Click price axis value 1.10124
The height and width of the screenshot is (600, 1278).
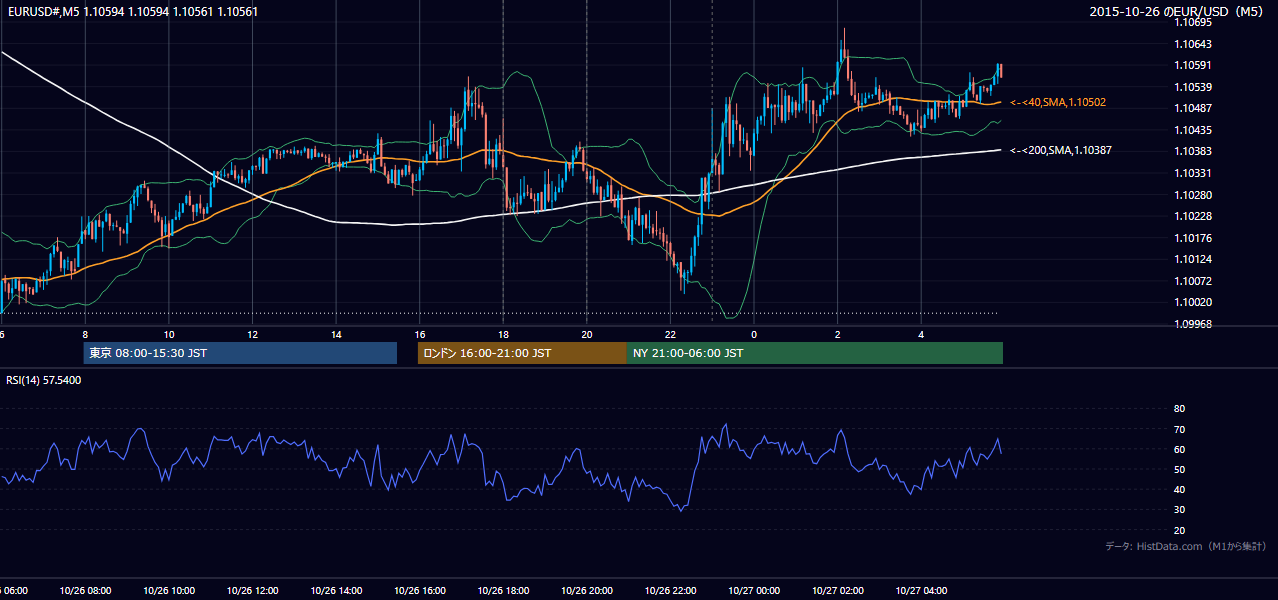click(1193, 259)
